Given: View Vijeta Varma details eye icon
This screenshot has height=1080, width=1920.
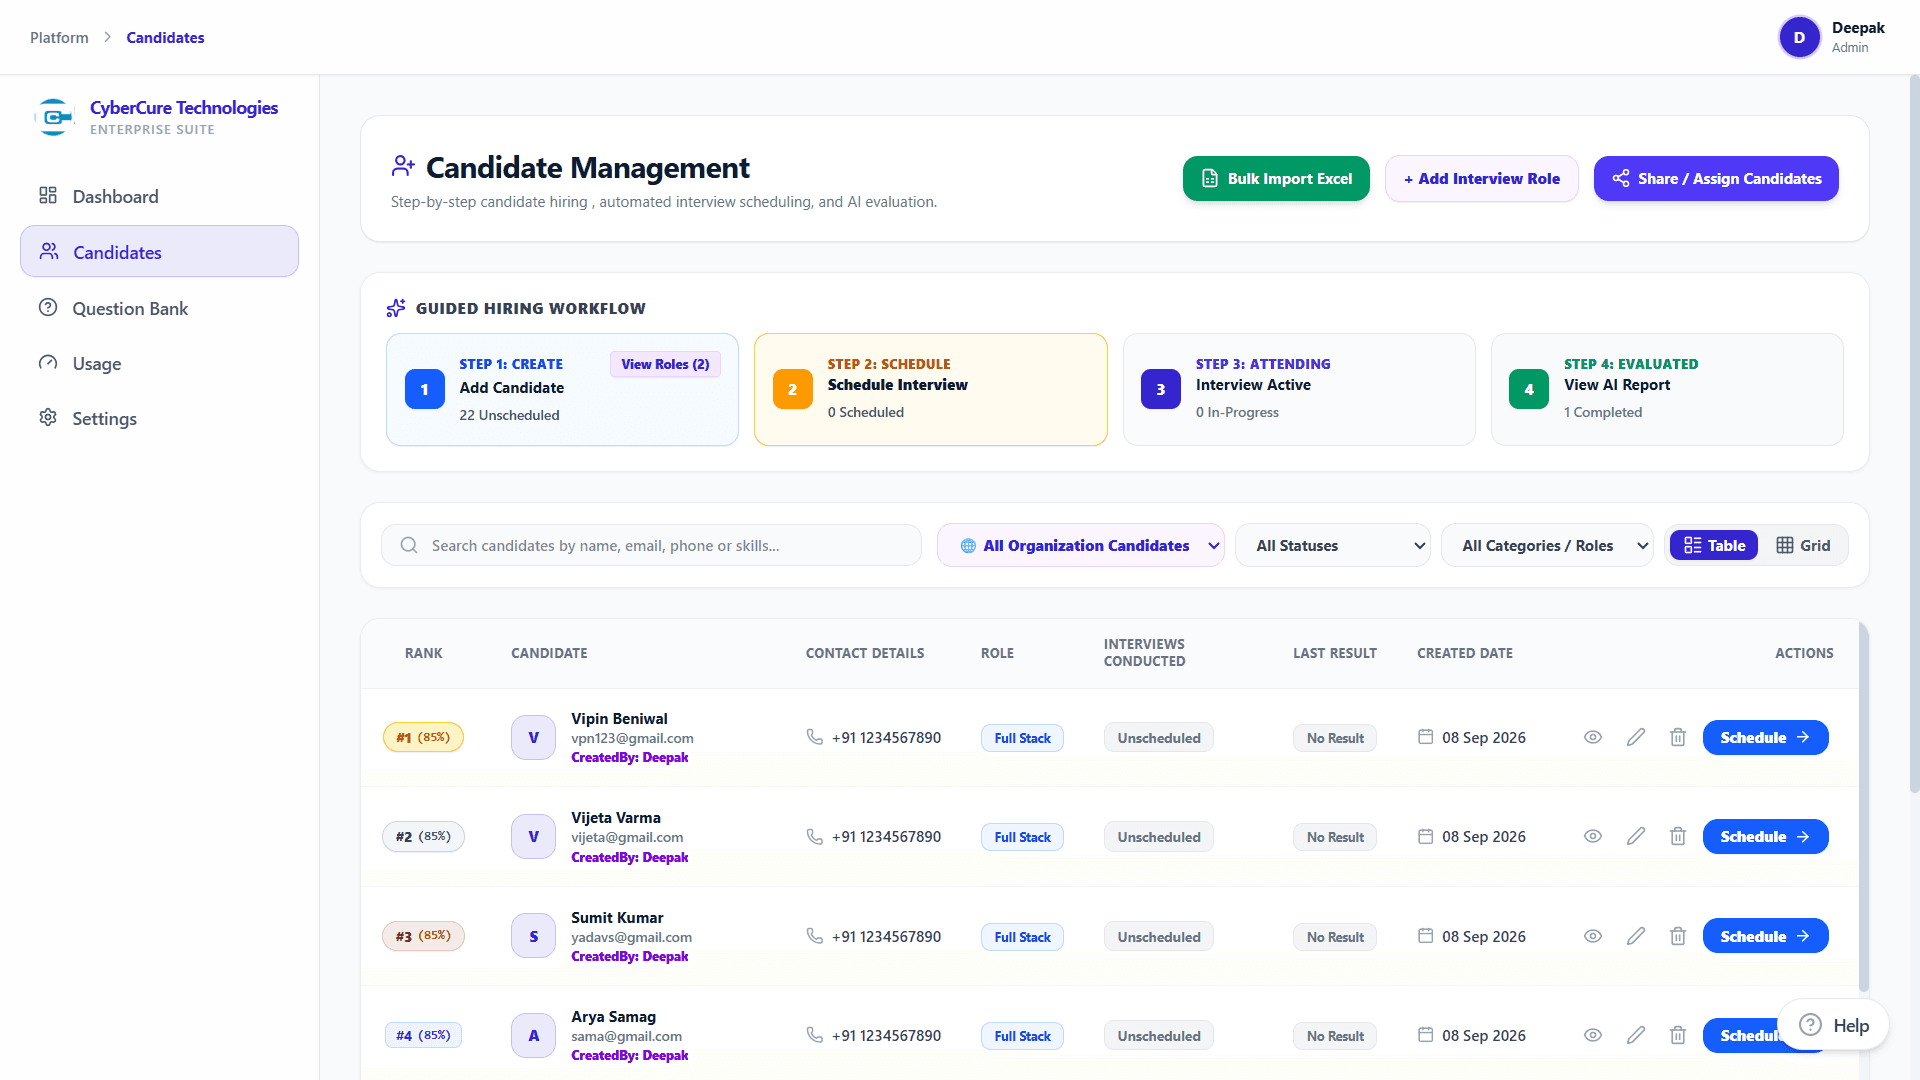Looking at the screenshot, I should pyautogui.click(x=1593, y=836).
